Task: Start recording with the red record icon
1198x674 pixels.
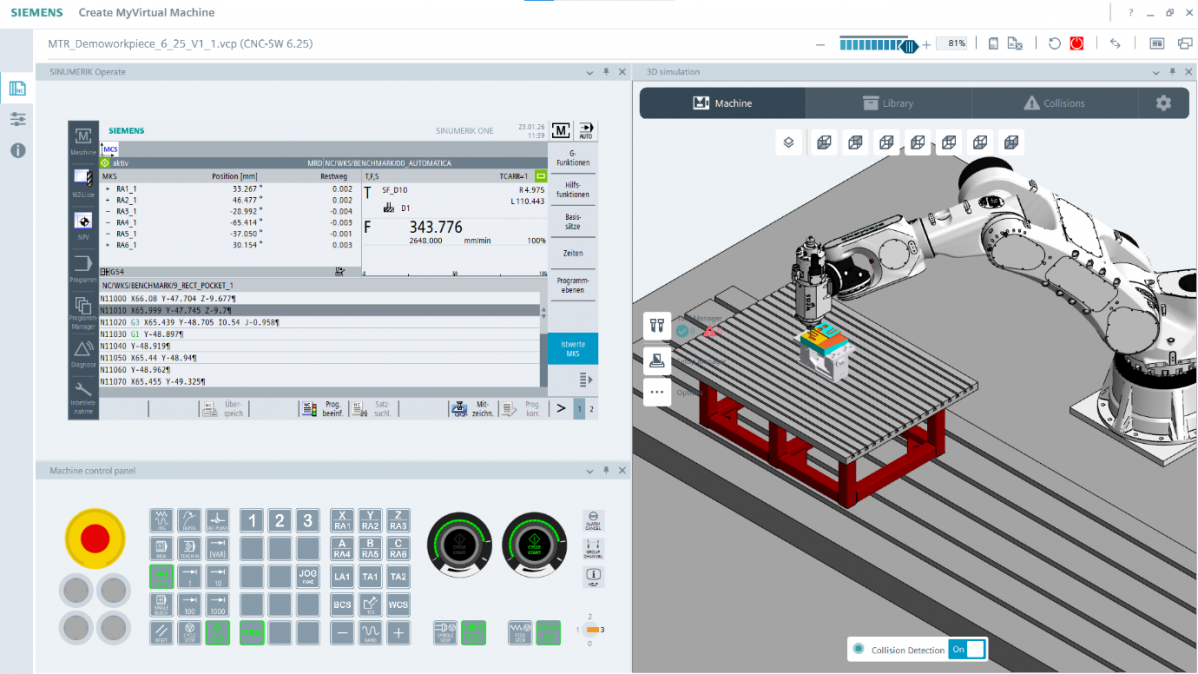Action: [1076, 43]
